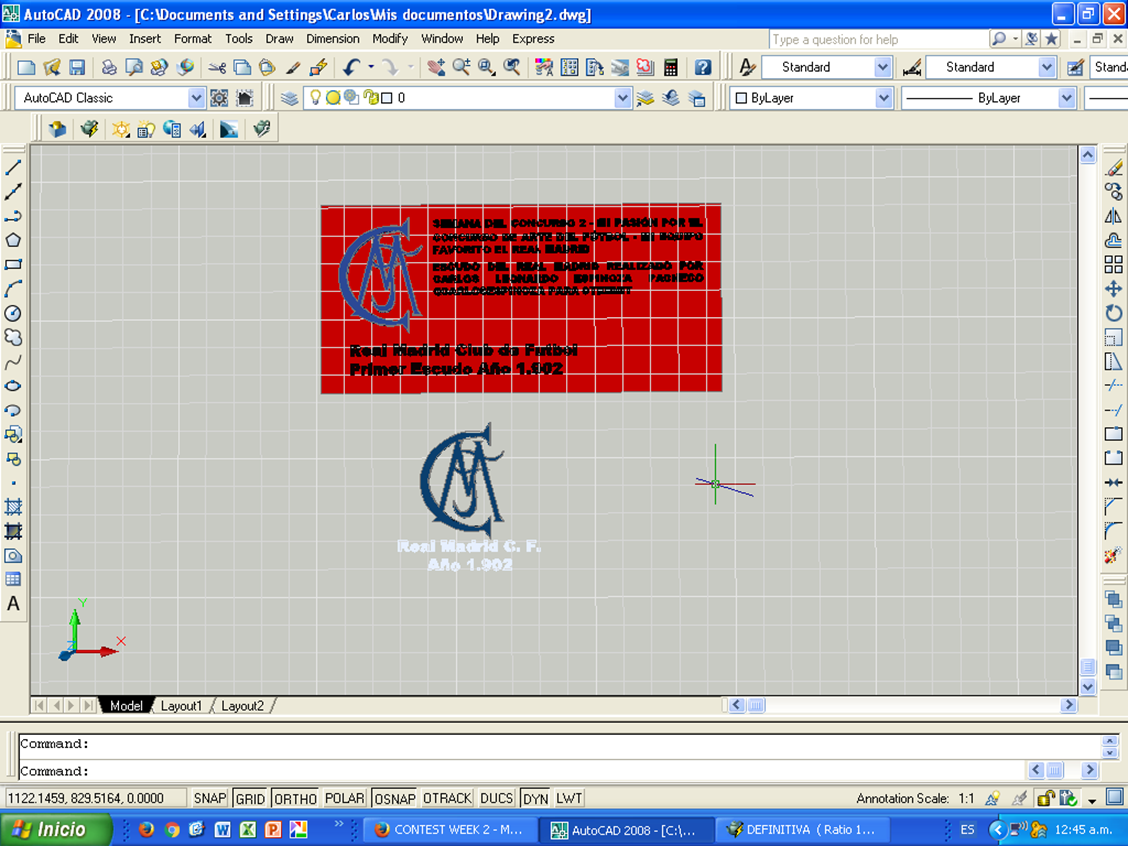Open the Format menu
This screenshot has height=846, width=1128.
pos(193,39)
